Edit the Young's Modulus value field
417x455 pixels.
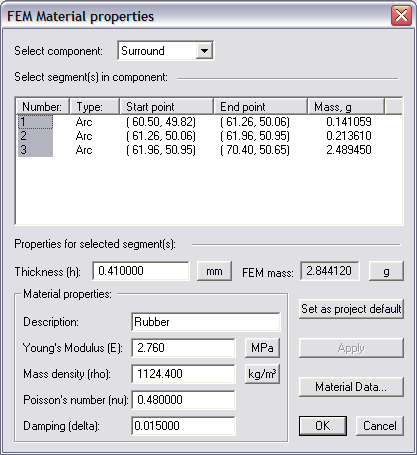(183, 348)
